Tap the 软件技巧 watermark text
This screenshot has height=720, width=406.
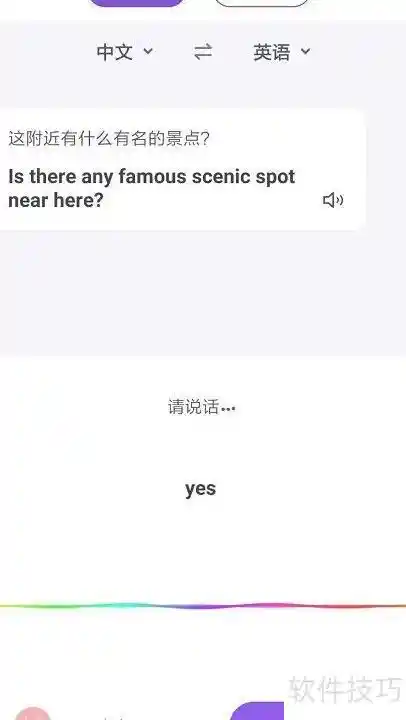pos(345,689)
